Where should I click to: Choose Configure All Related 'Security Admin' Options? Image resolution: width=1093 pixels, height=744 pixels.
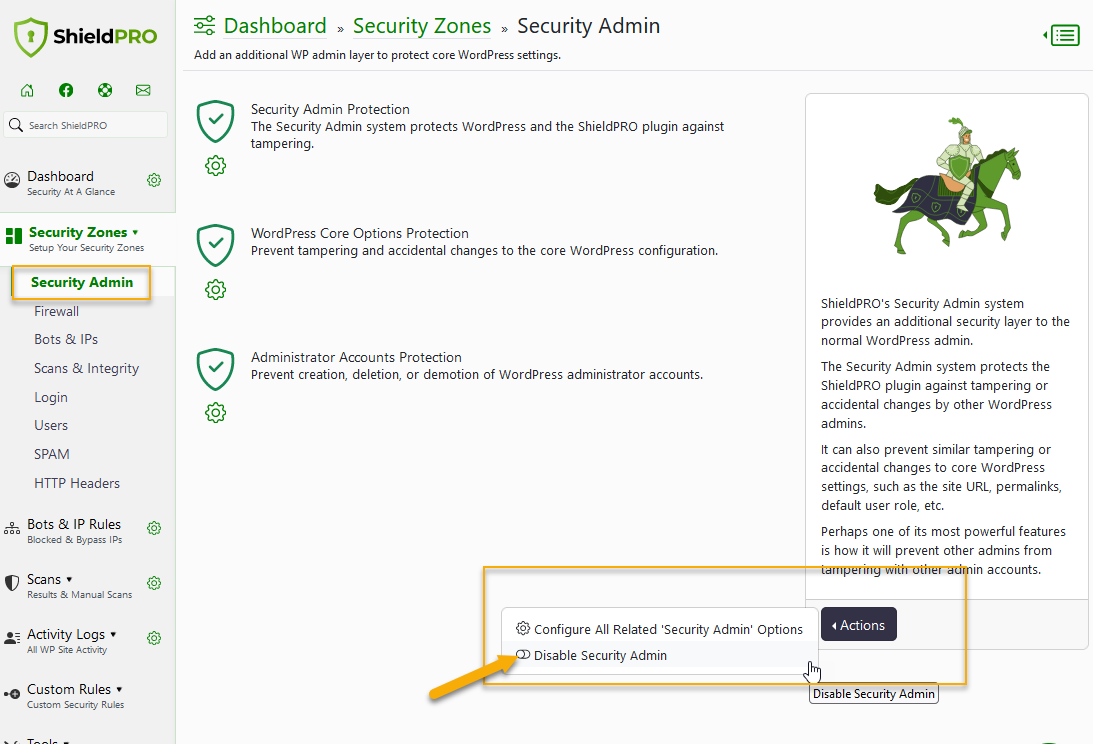(x=659, y=629)
